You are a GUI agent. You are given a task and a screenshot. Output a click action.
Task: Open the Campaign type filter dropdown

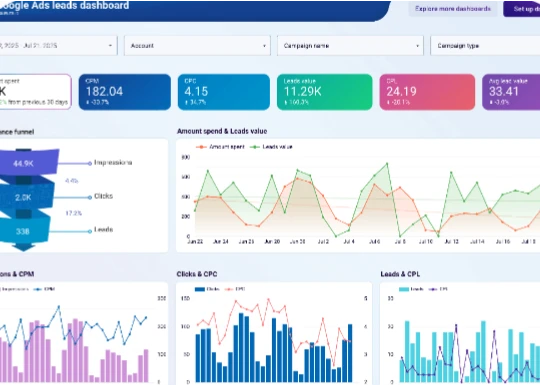click(485, 45)
